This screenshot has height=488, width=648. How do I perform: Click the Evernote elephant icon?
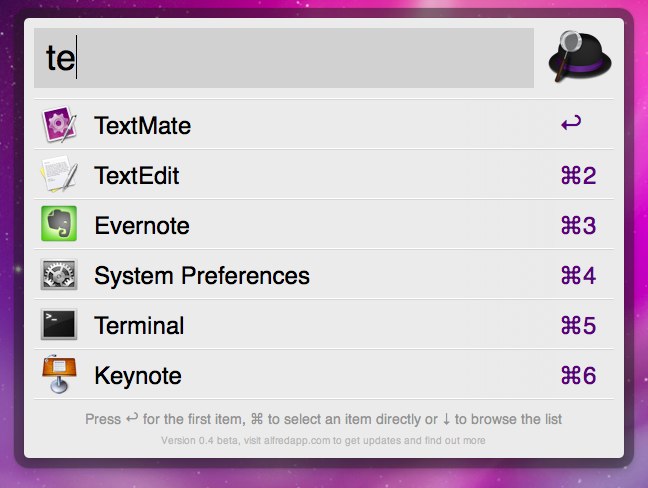click(x=59, y=225)
